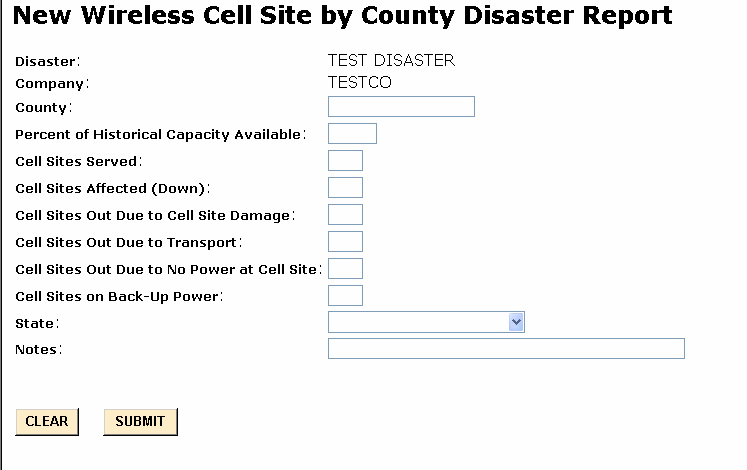This screenshot has height=470, width=747.
Task: Click the Disaster label text
Action: (47, 62)
